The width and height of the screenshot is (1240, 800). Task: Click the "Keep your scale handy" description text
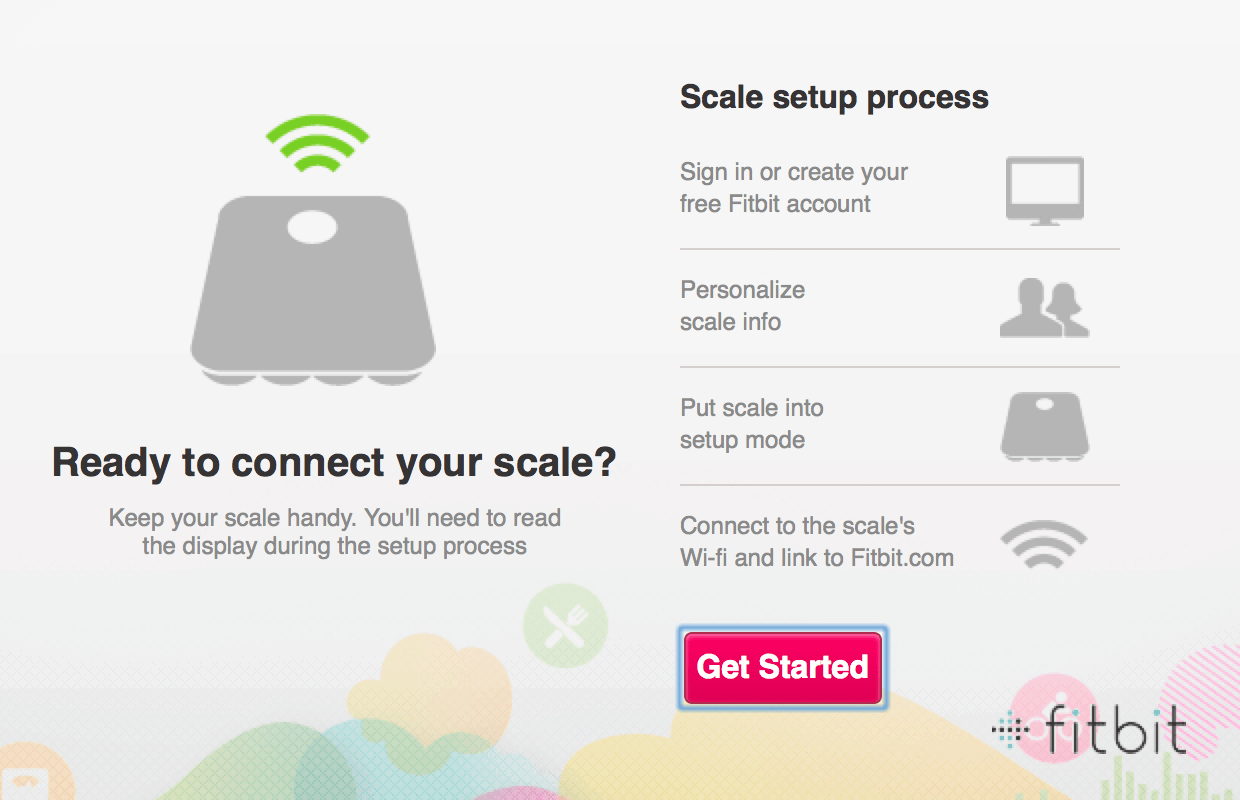pyautogui.click(x=334, y=532)
